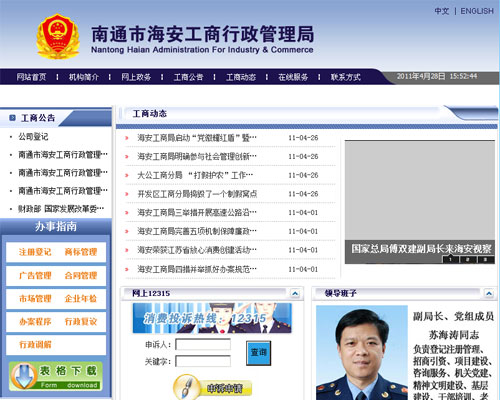Open the 联系方式 menu item
Screen dimensions: 500x400
(346, 77)
